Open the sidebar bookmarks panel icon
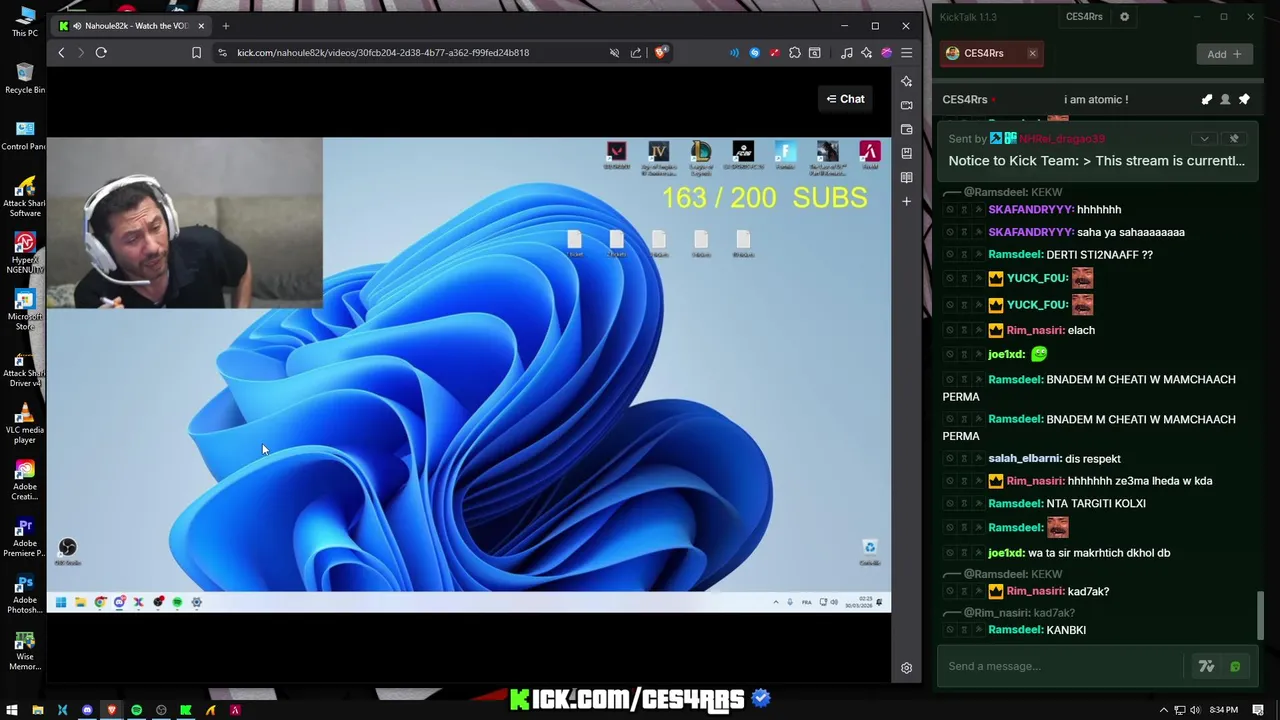 [906, 153]
